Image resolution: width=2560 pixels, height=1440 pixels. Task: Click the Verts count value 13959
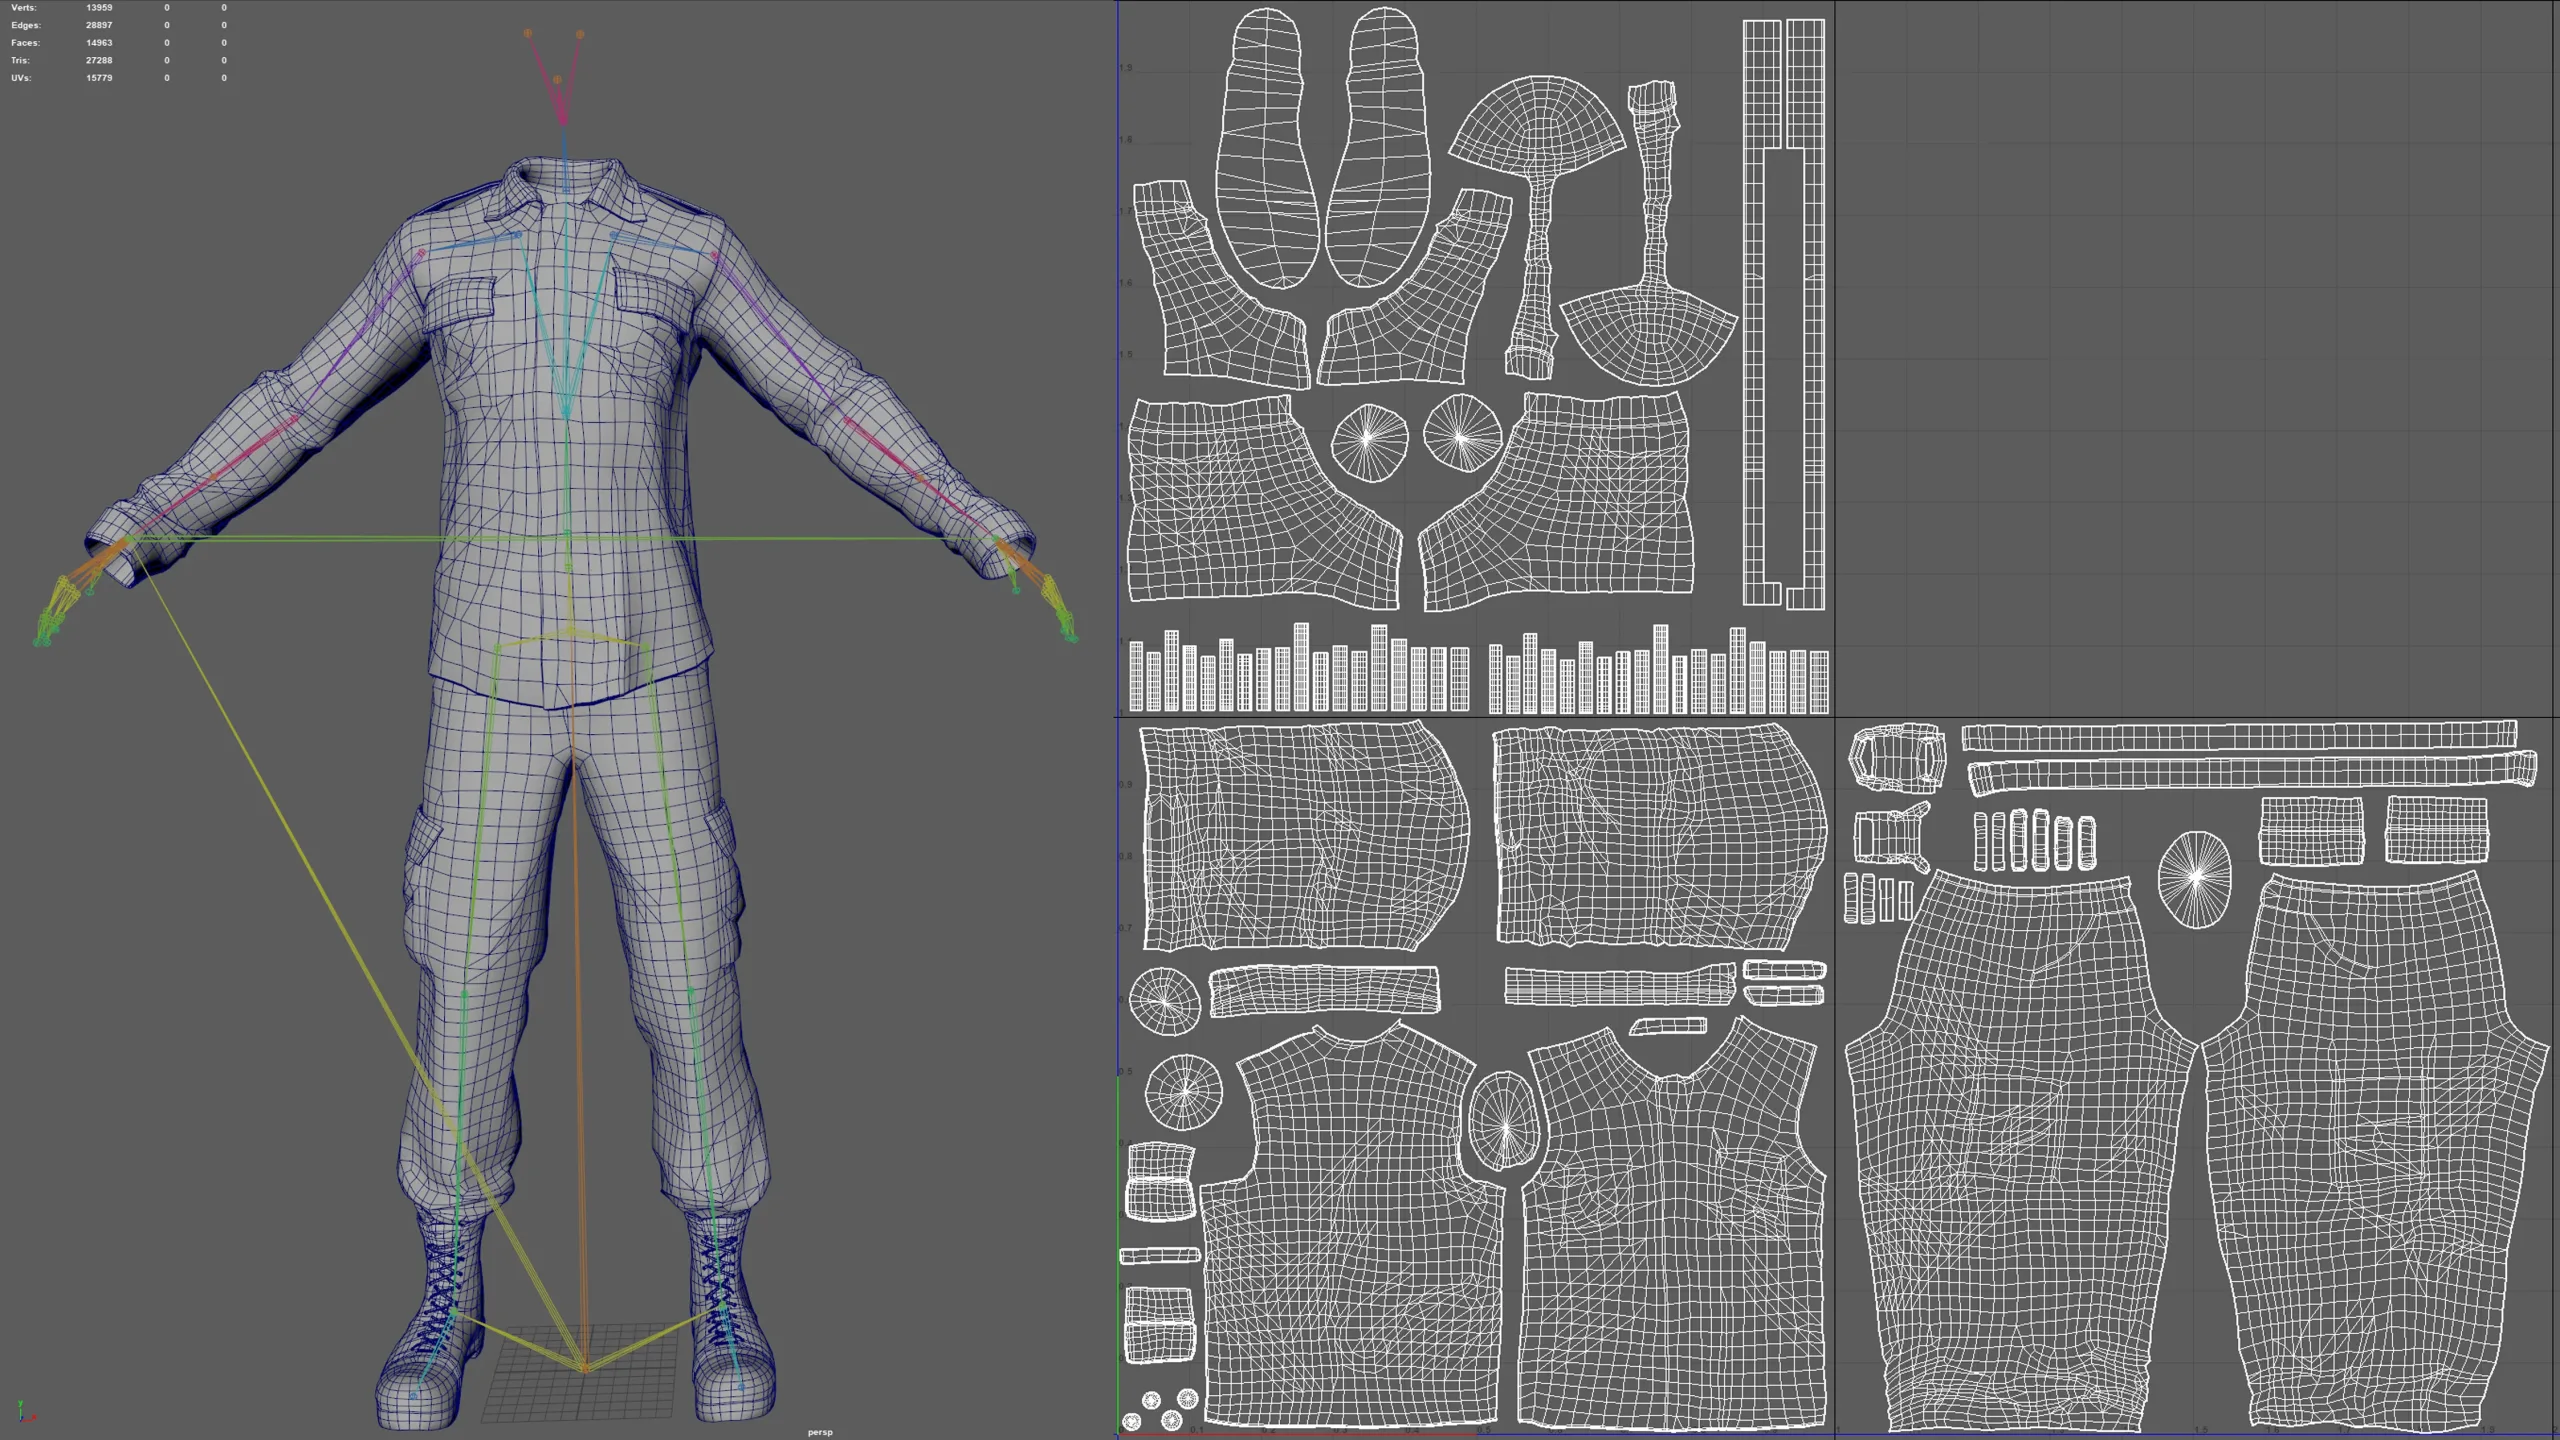click(x=100, y=8)
